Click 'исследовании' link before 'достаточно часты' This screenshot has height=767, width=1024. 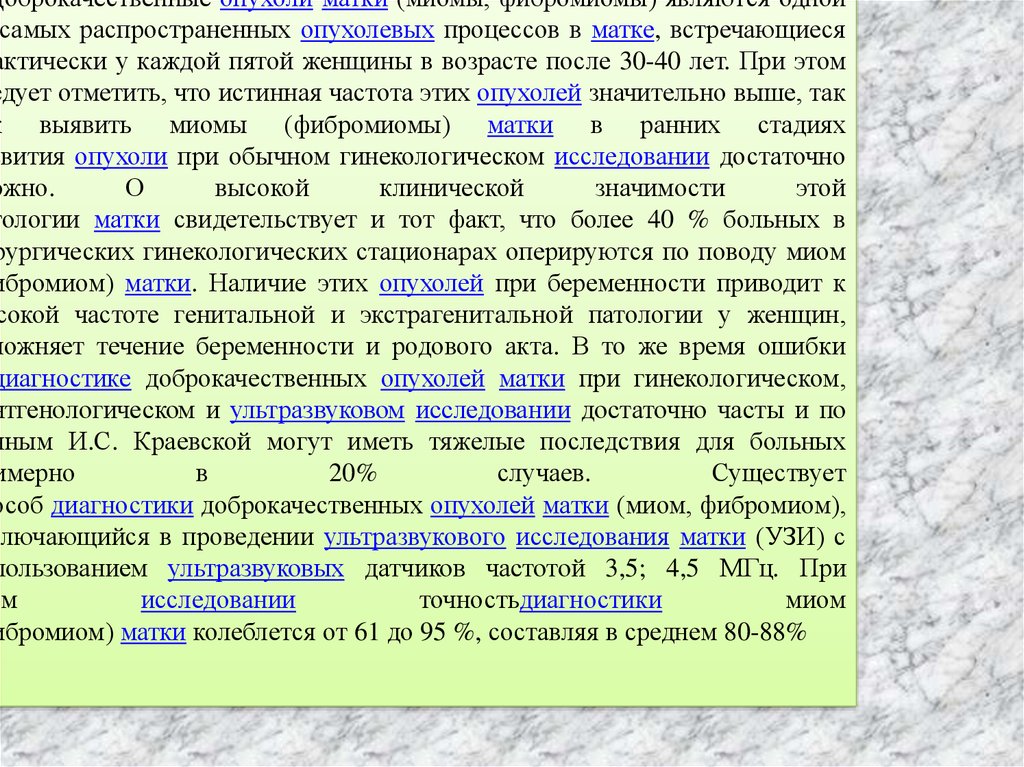(x=493, y=411)
